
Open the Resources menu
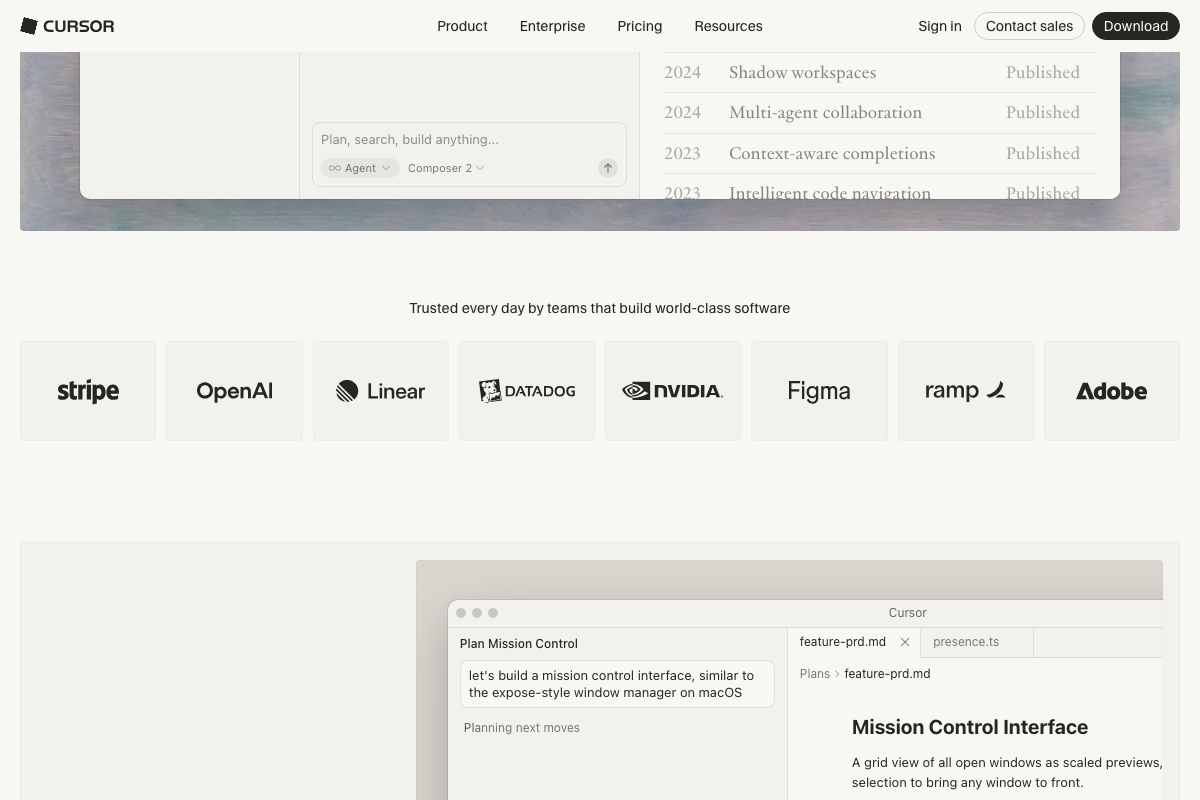(728, 26)
